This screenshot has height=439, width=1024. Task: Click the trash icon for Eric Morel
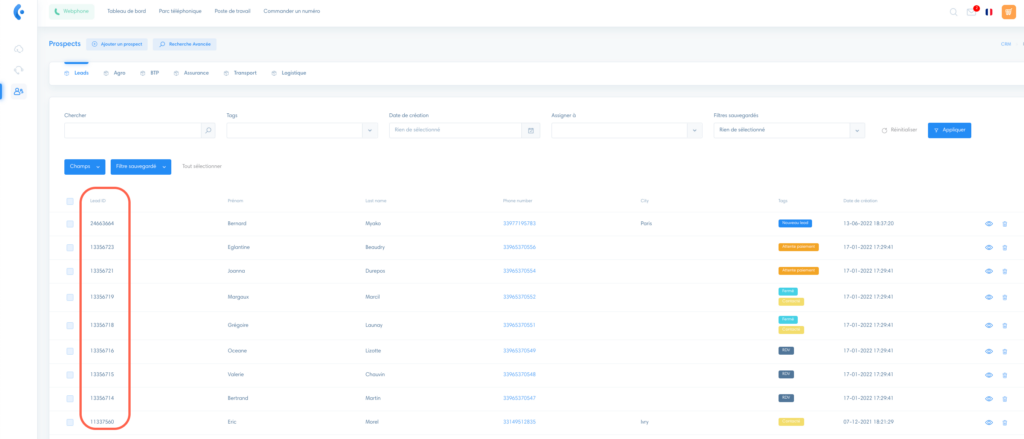(x=1004, y=422)
